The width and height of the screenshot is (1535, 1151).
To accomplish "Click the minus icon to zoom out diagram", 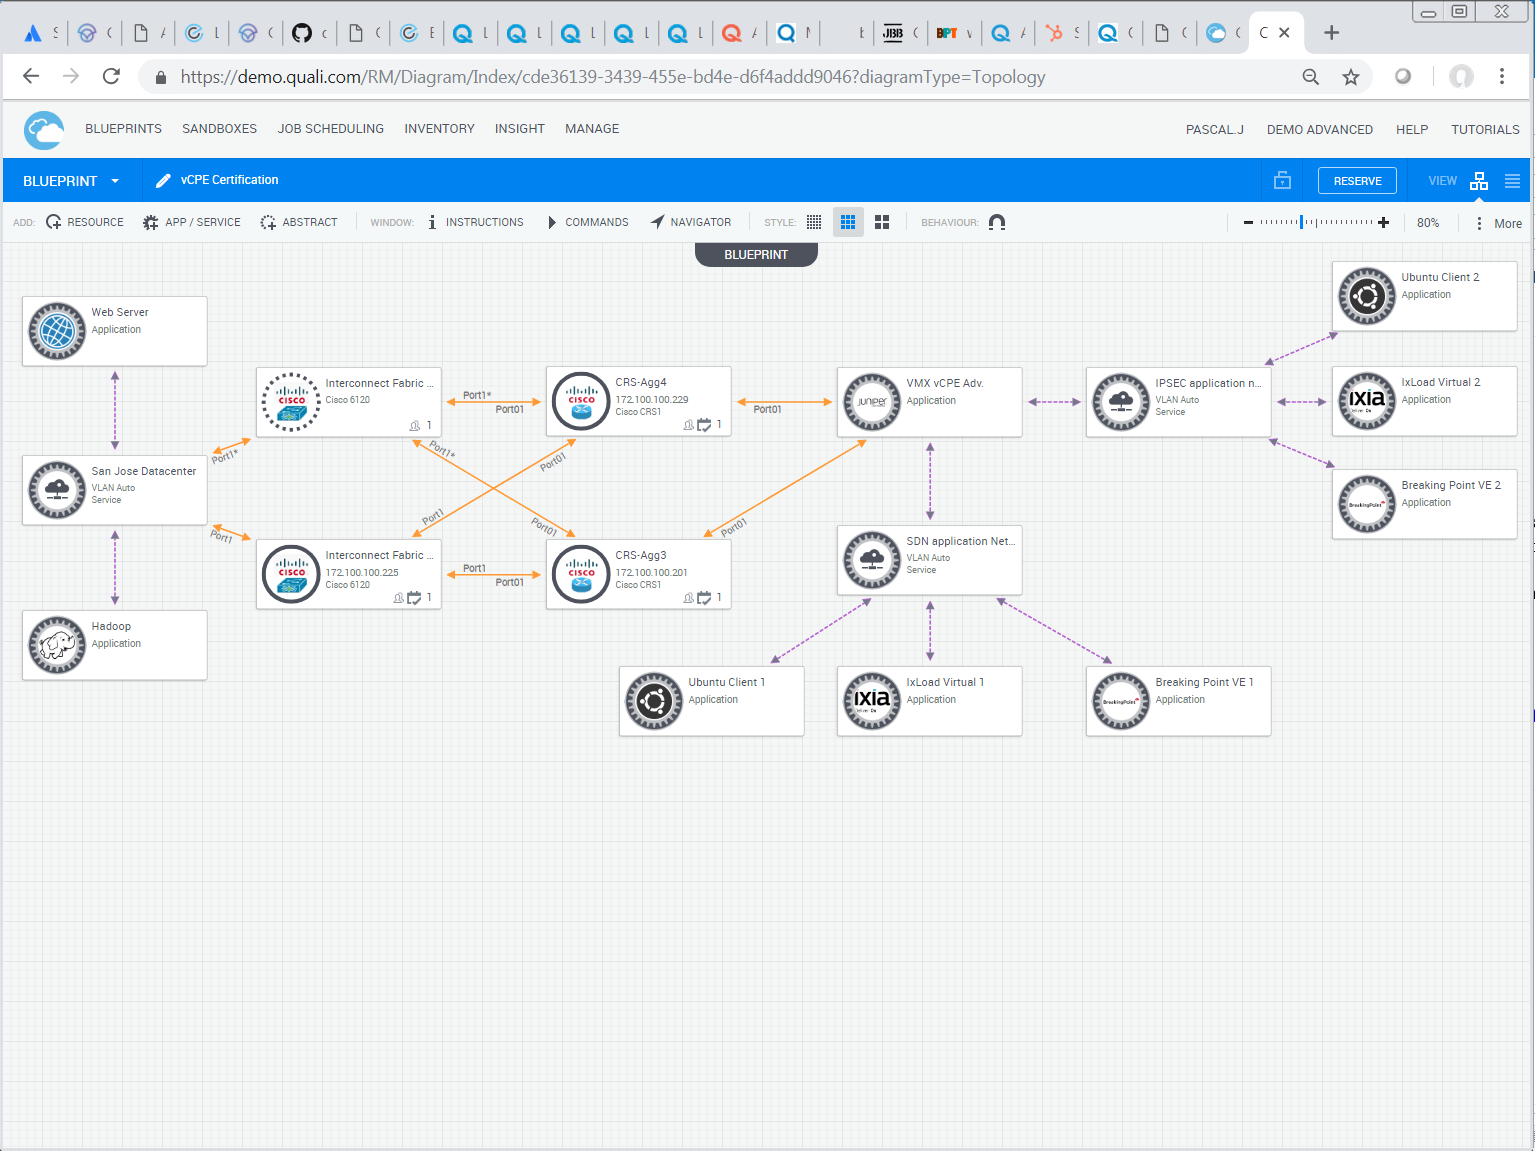I will [1248, 223].
